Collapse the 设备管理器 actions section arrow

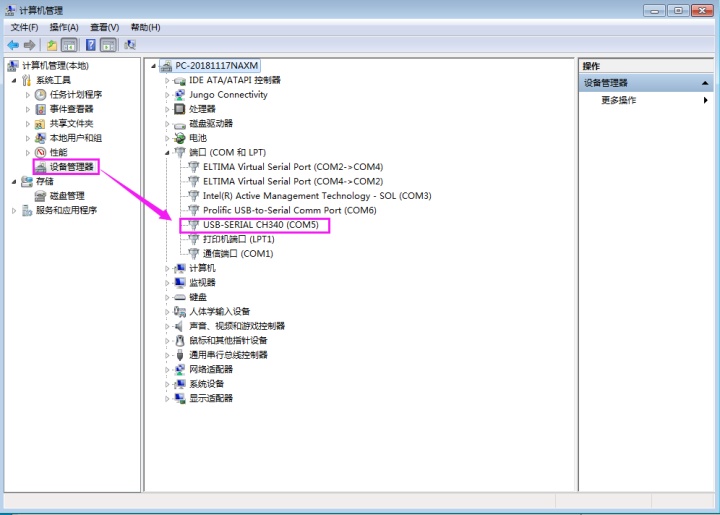click(705, 83)
